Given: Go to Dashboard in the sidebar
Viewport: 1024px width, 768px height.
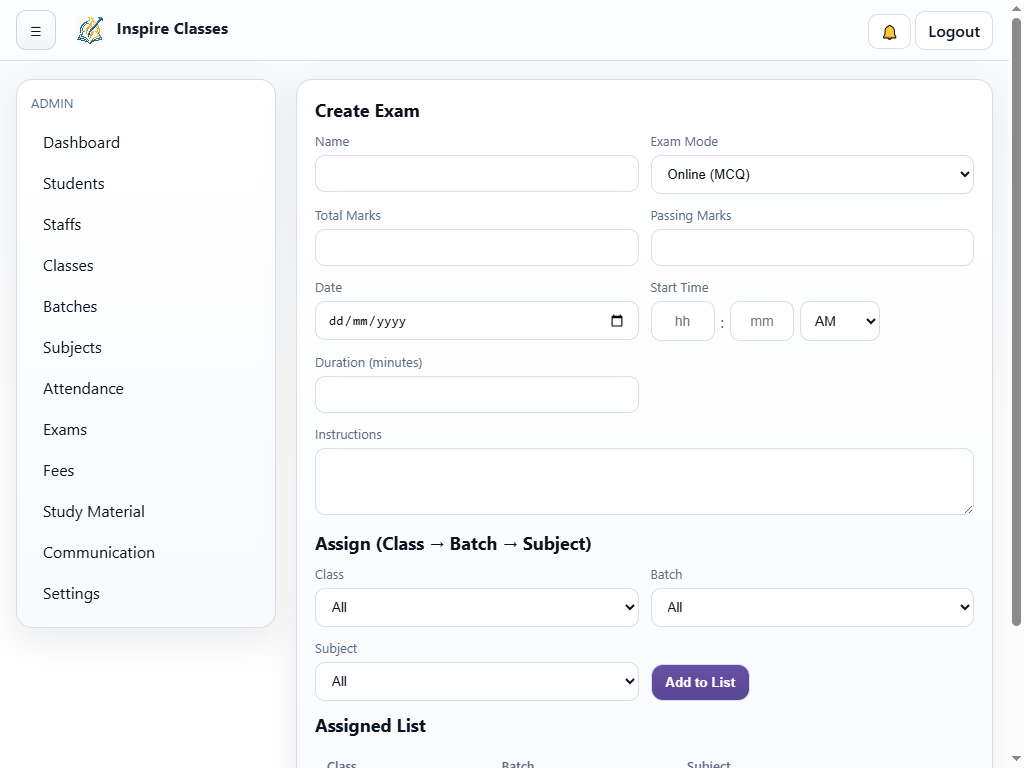Looking at the screenshot, I should [81, 143].
